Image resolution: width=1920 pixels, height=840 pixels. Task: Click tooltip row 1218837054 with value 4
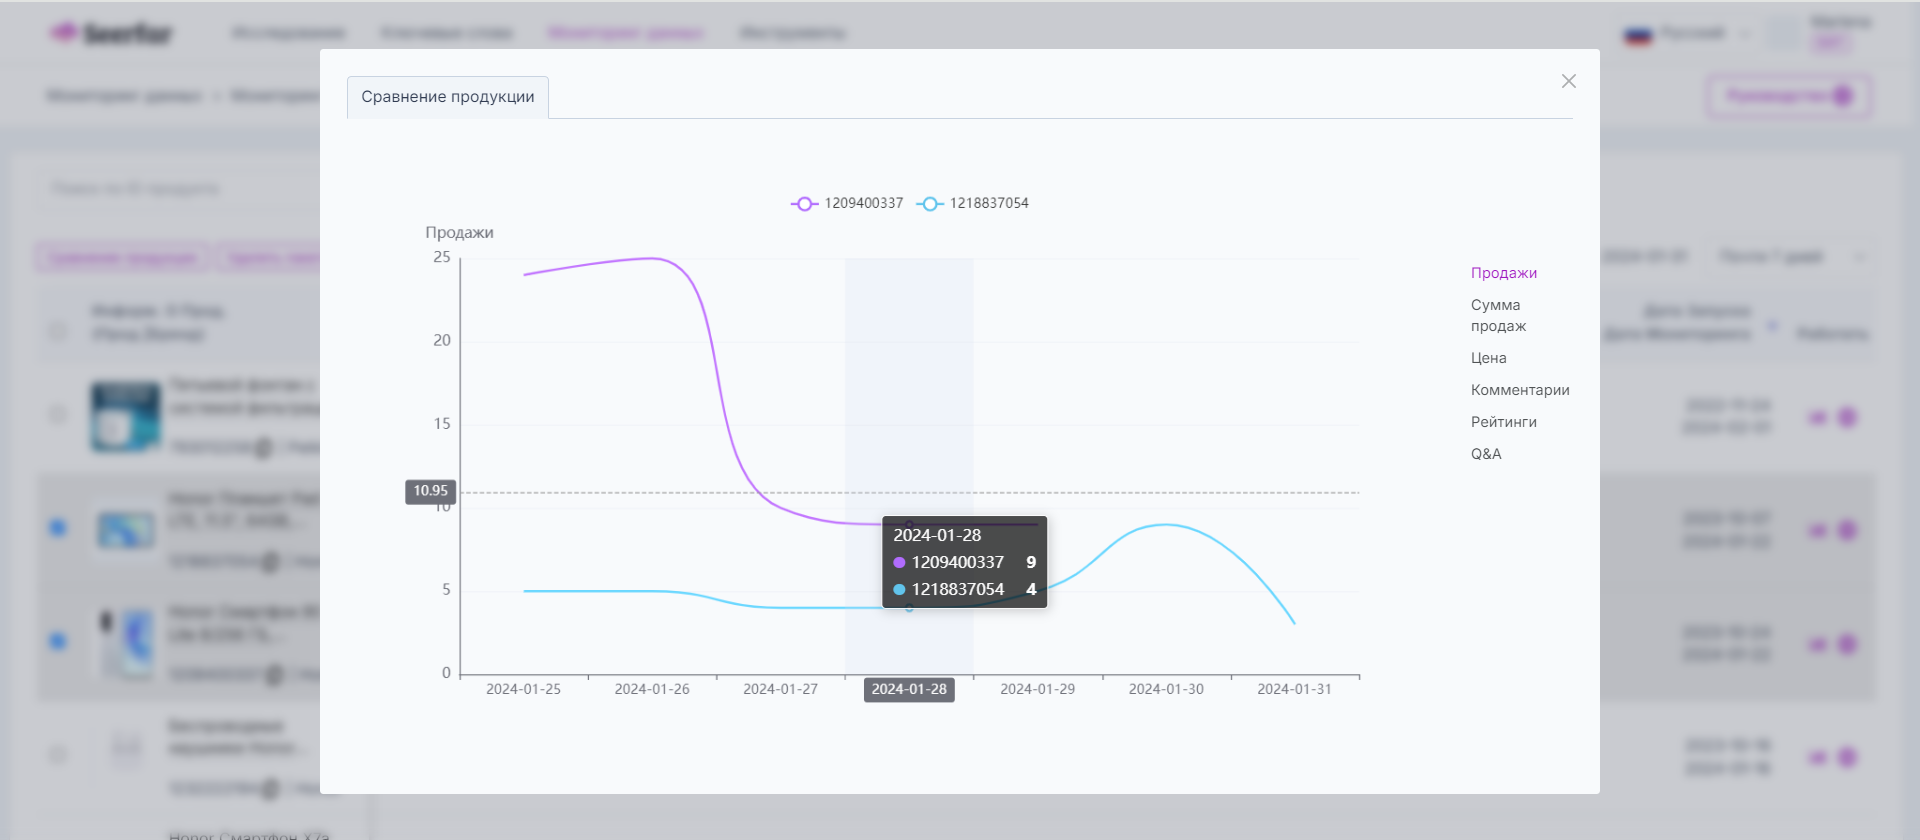click(964, 589)
